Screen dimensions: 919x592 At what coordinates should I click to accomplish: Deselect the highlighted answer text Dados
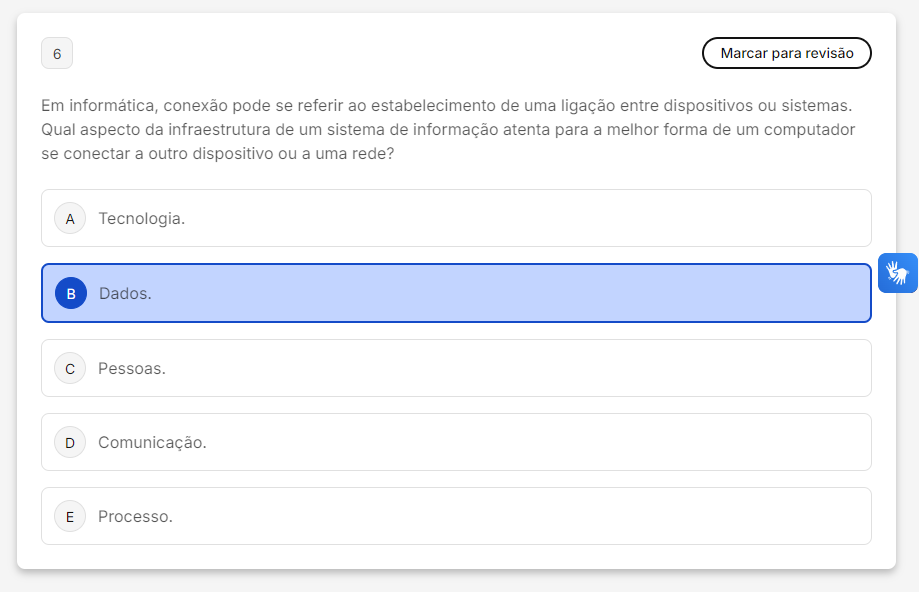[125, 294]
